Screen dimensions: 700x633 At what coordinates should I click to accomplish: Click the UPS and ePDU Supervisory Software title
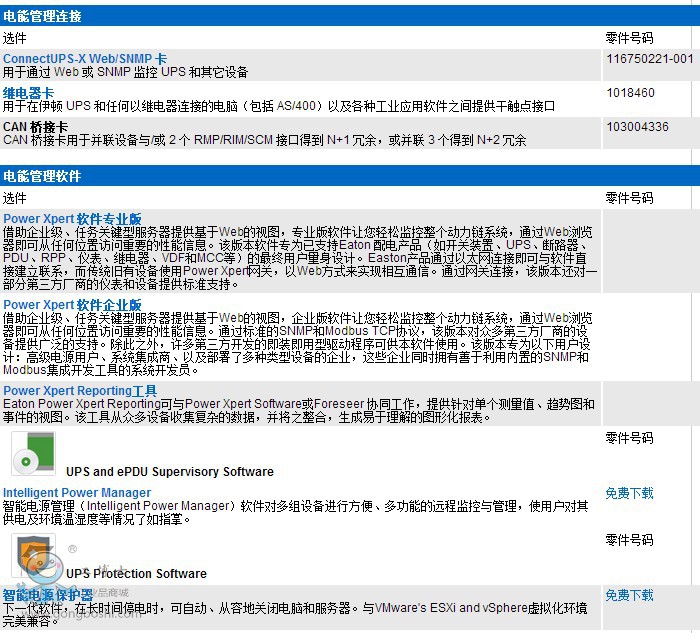[169, 472]
